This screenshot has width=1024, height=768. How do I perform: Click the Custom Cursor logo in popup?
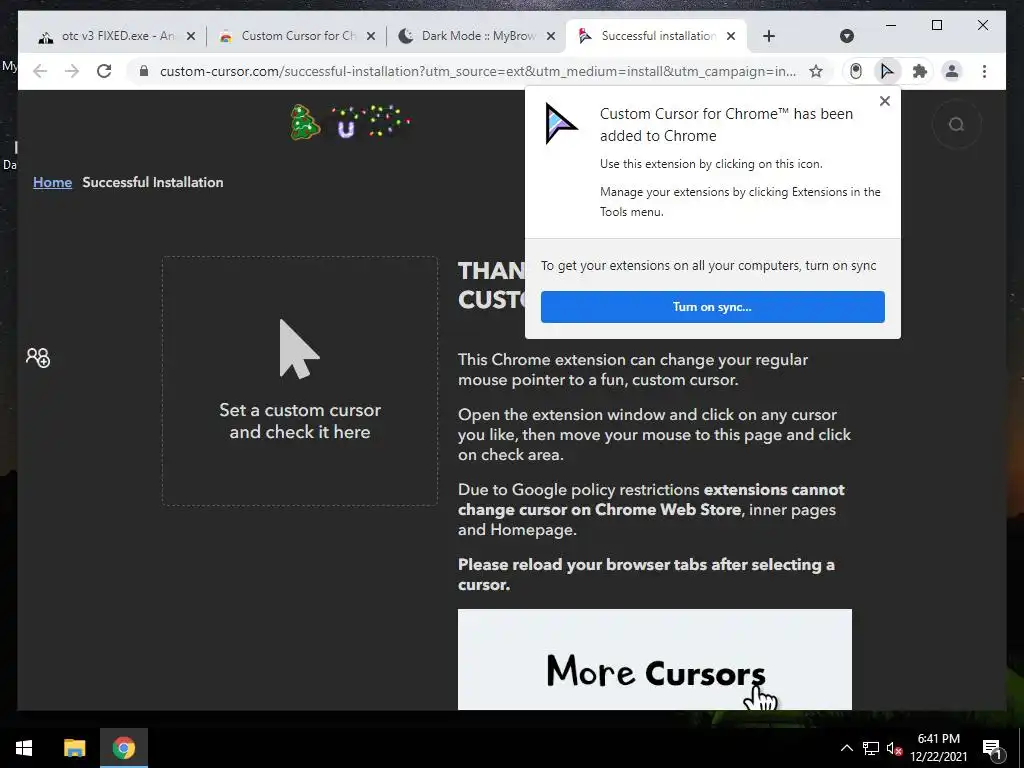[560, 123]
